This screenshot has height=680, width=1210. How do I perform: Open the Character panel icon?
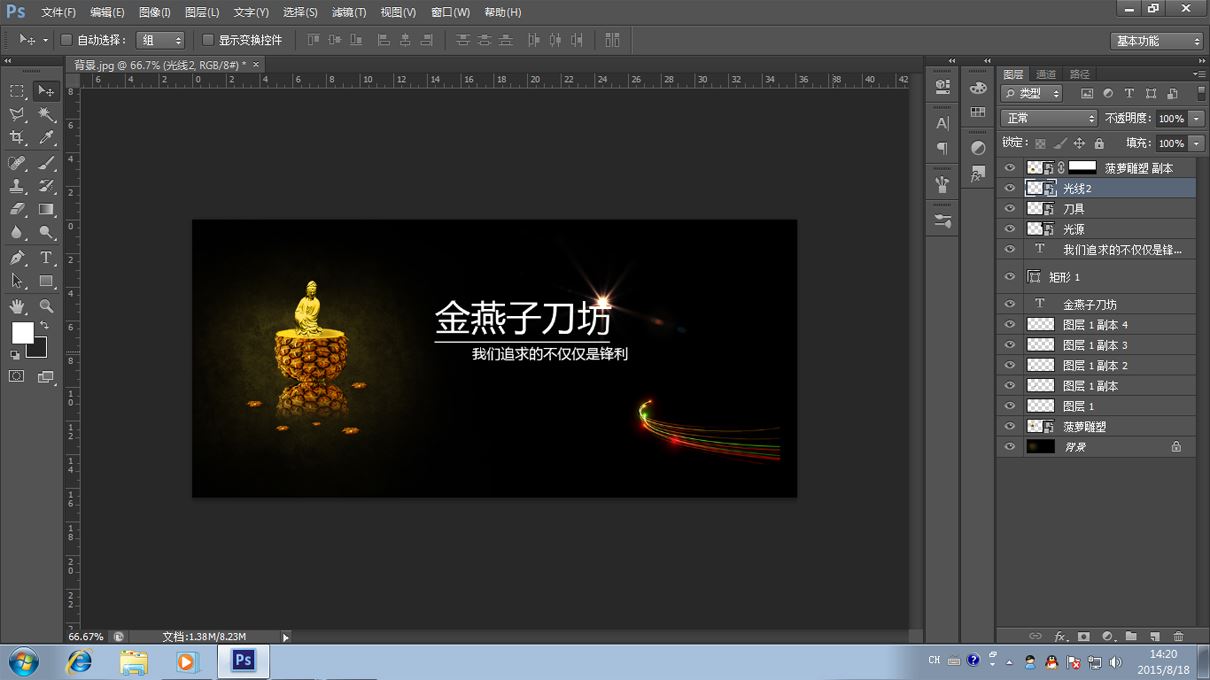pos(942,124)
